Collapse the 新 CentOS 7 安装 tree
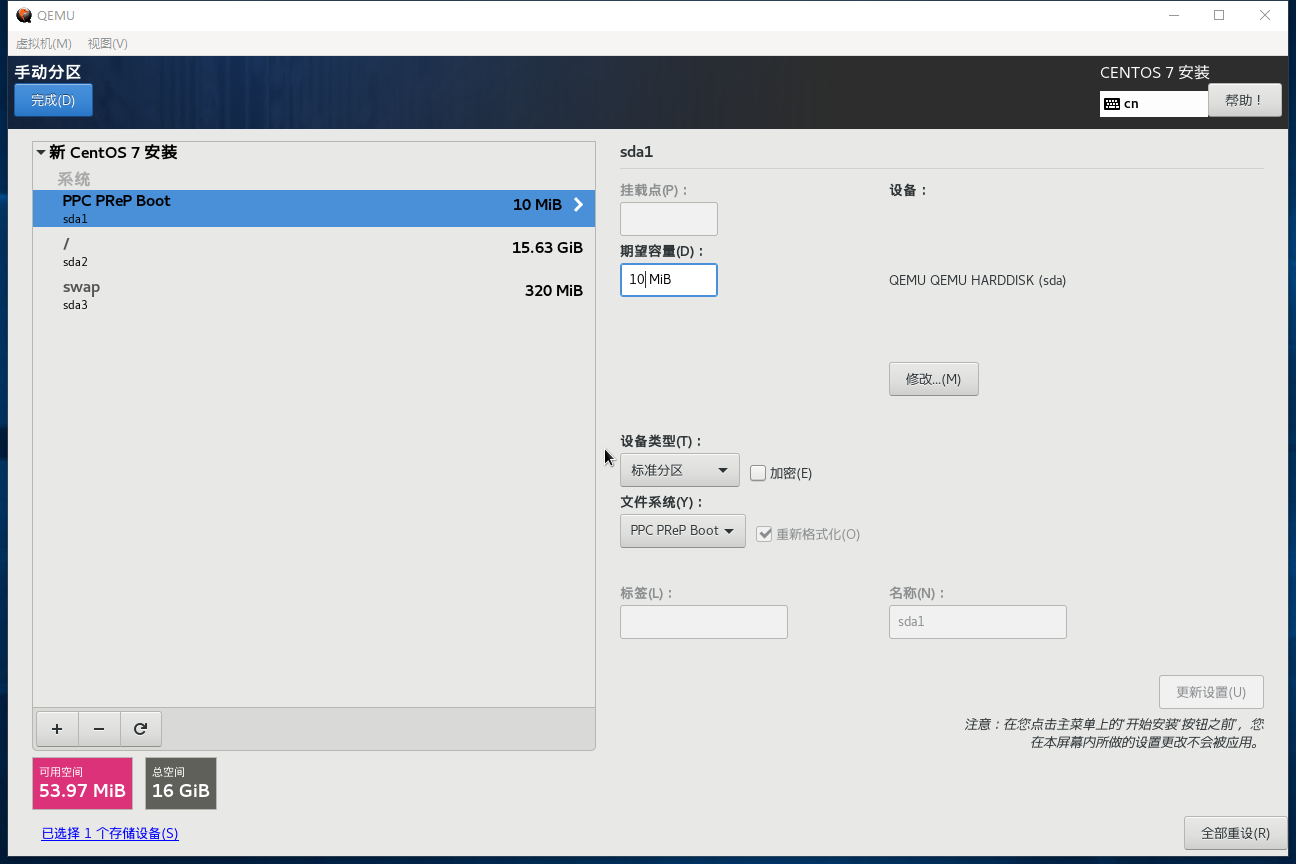1296x864 pixels. pyautogui.click(x=41, y=153)
